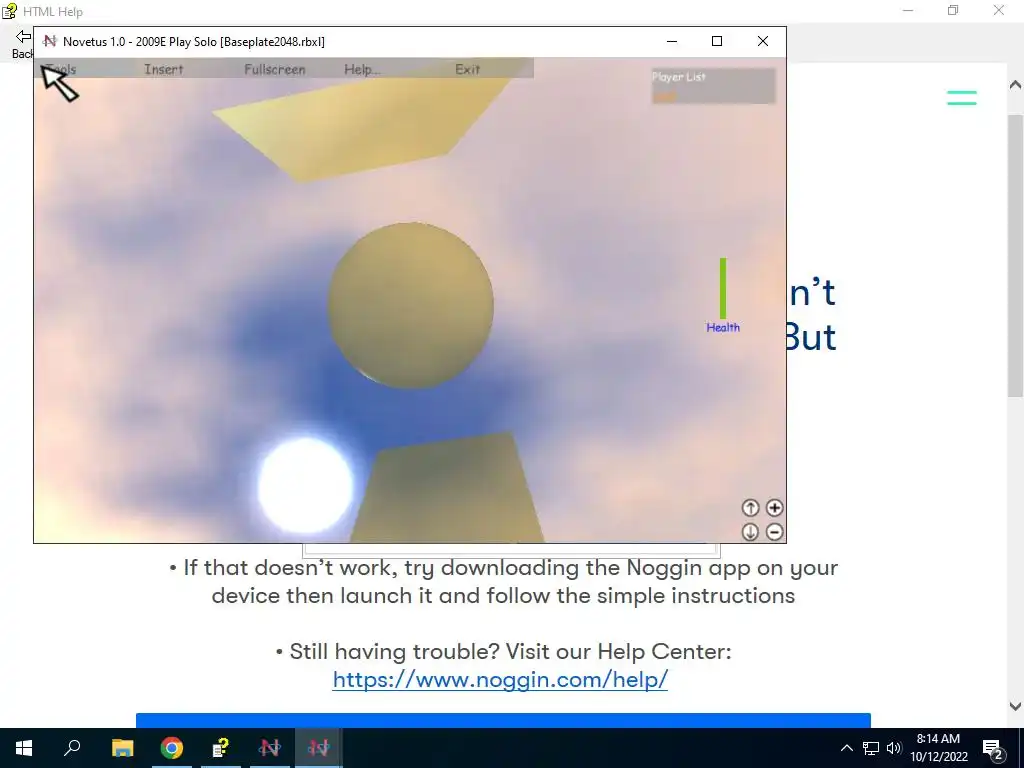1024x768 pixels.
Task: Click the network tray icon
Action: [871, 748]
